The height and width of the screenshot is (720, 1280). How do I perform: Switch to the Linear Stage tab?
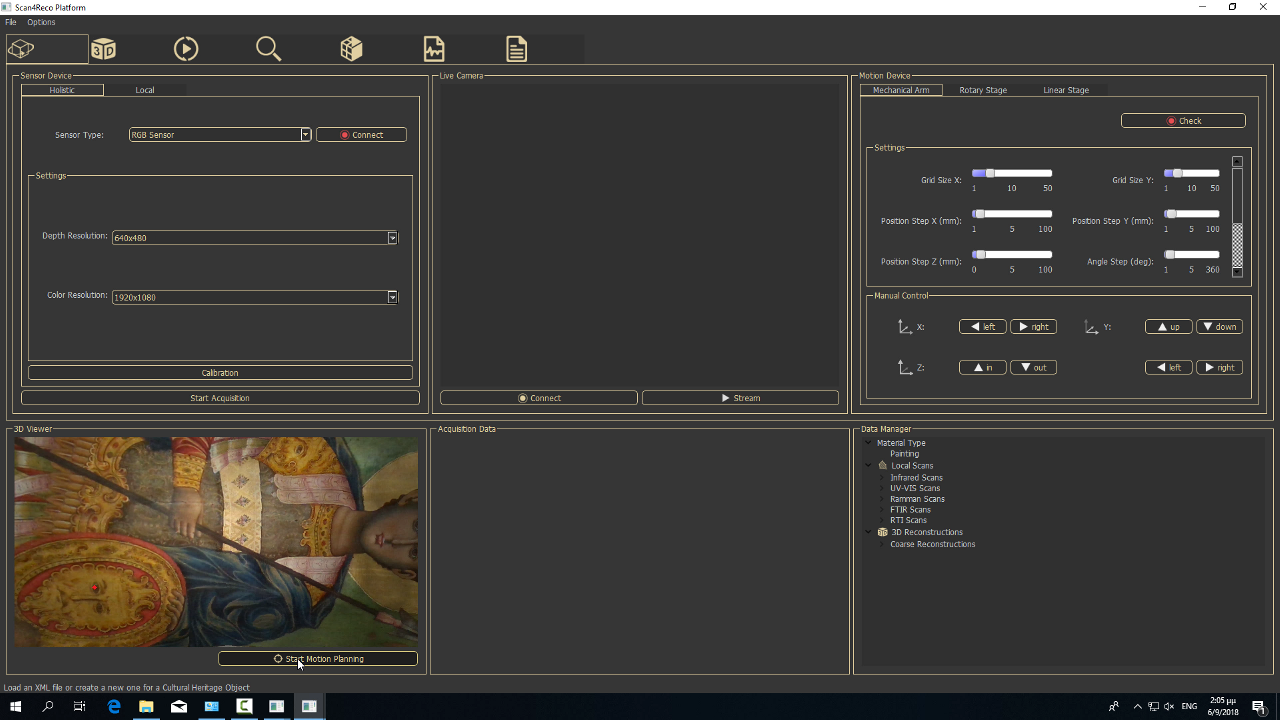[x=1066, y=90]
